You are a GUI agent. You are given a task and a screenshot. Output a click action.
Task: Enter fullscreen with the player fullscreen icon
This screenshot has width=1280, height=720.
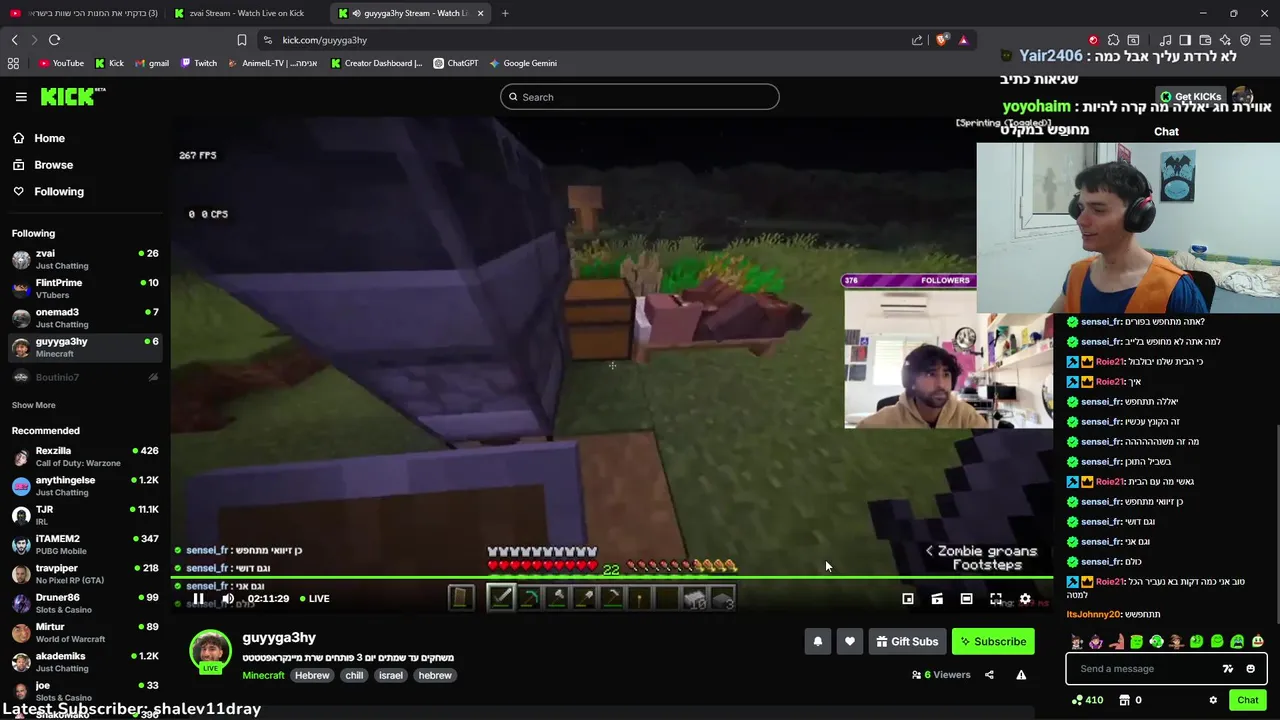pos(996,599)
